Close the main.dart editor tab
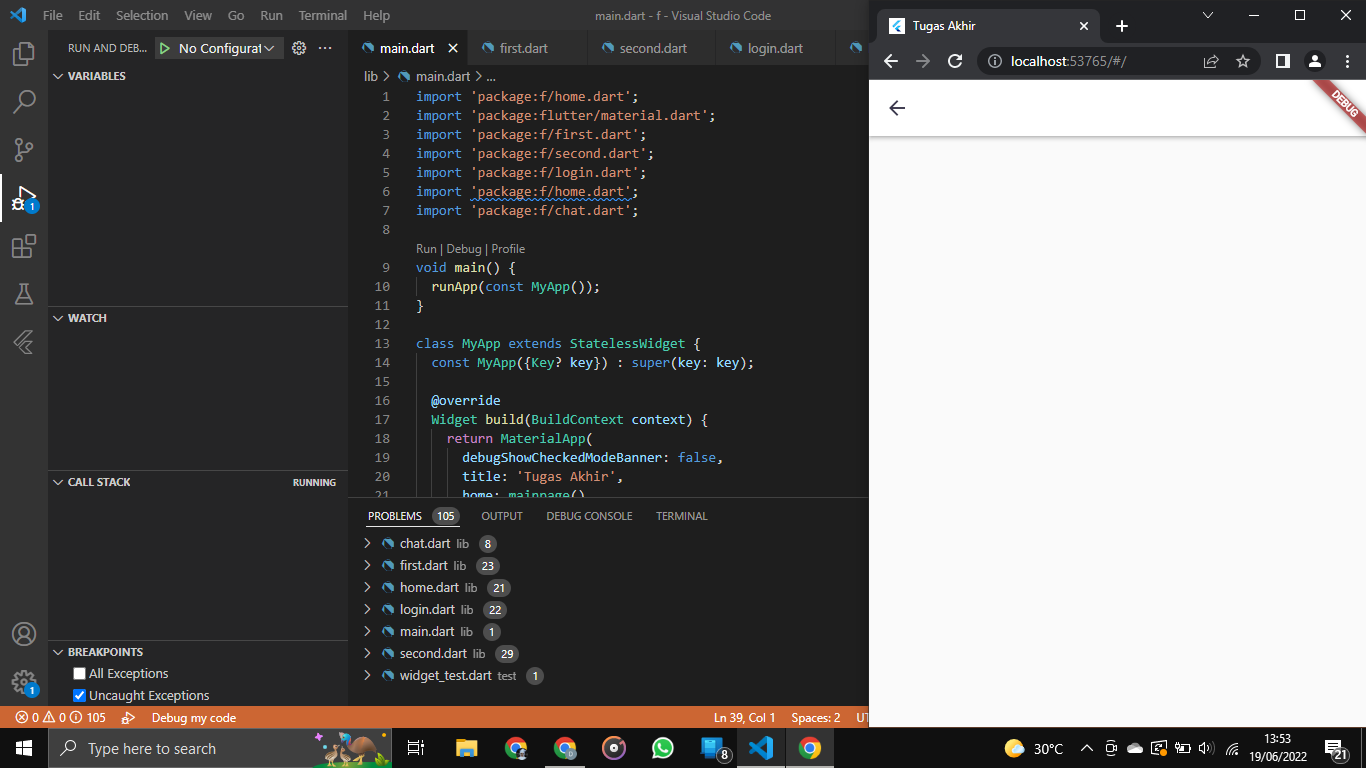 [453, 48]
